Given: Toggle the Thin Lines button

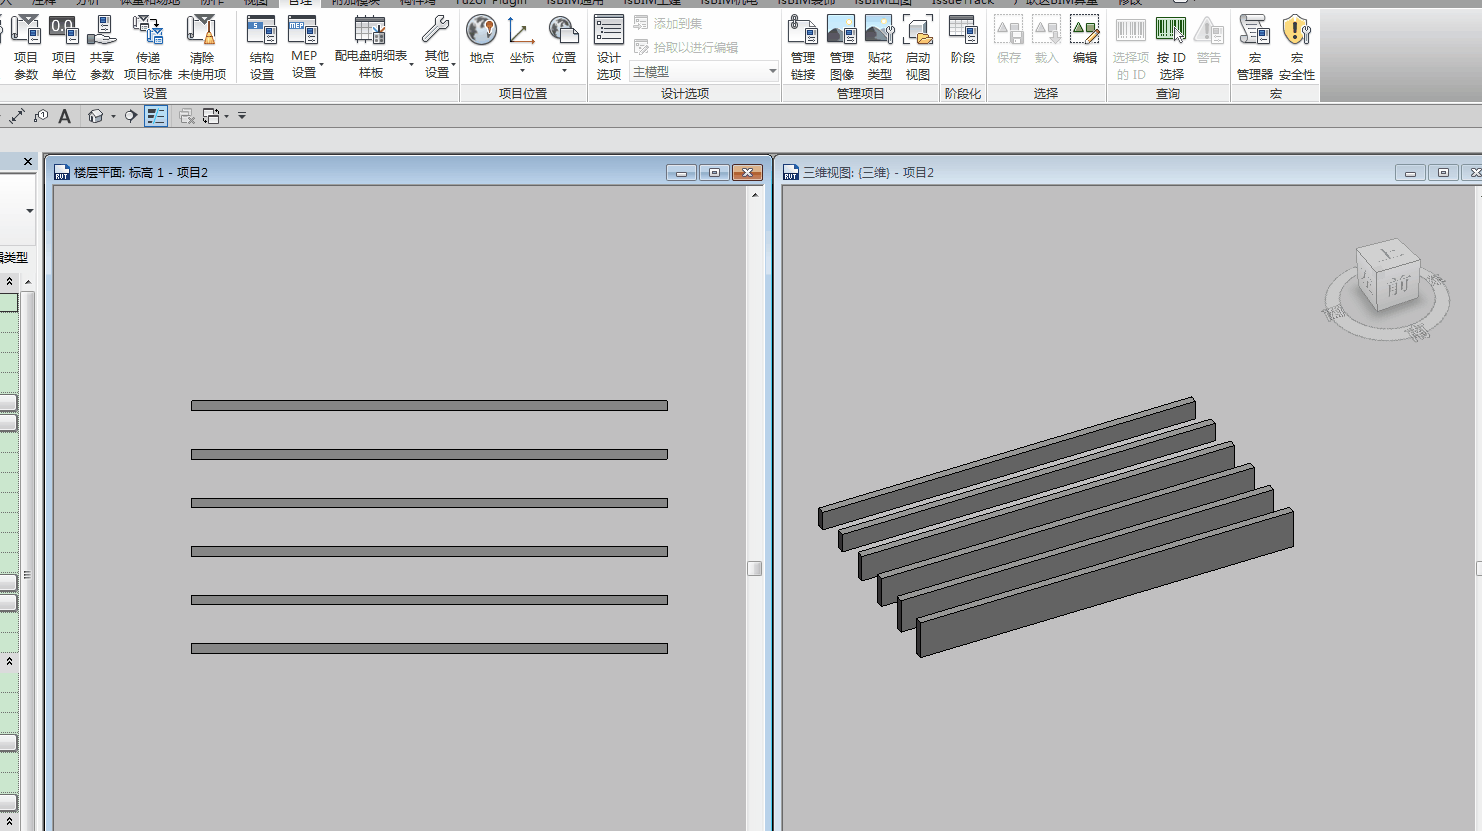Looking at the screenshot, I should pos(156,116).
